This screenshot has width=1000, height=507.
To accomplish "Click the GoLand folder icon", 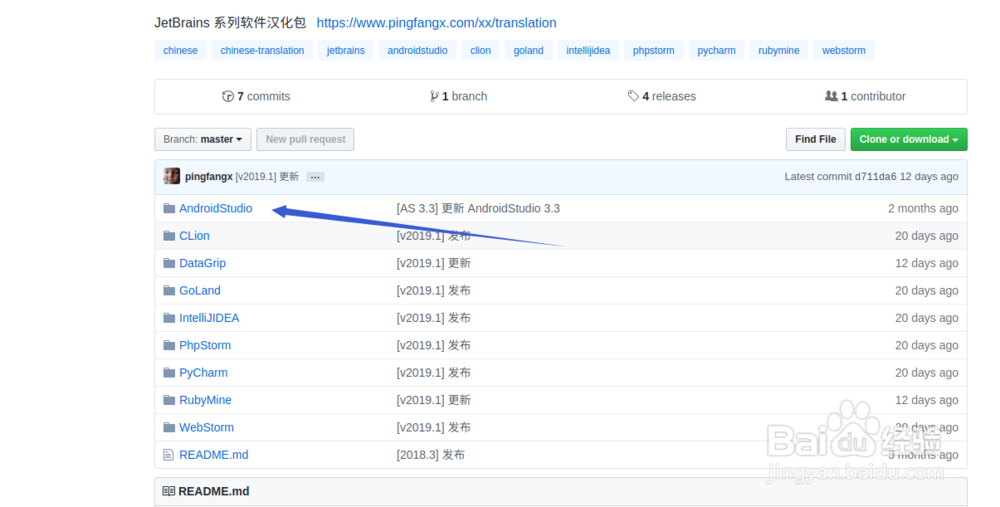I will tap(169, 291).
